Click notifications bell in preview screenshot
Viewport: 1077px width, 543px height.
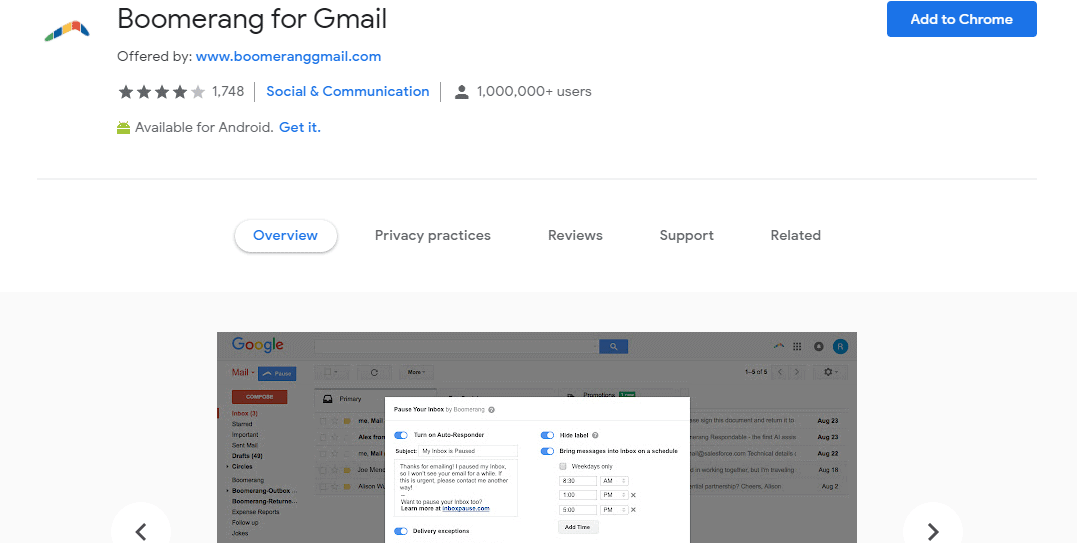[x=819, y=347]
